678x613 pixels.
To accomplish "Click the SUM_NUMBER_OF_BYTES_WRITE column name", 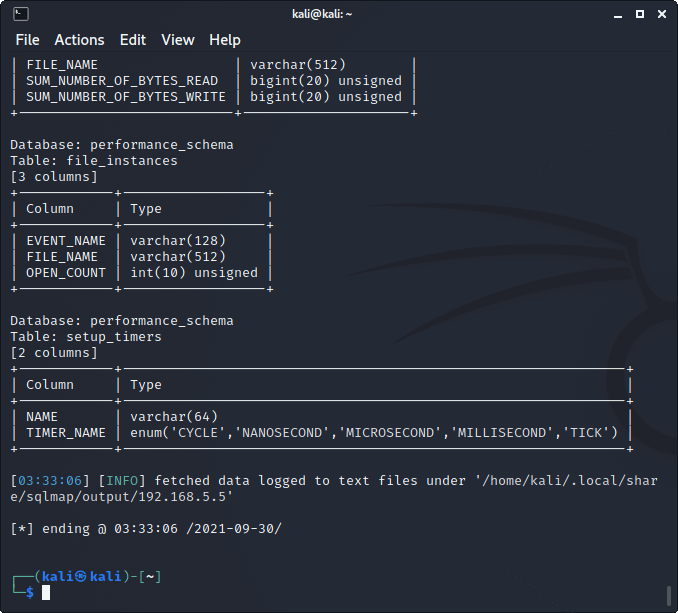I will [x=126, y=97].
